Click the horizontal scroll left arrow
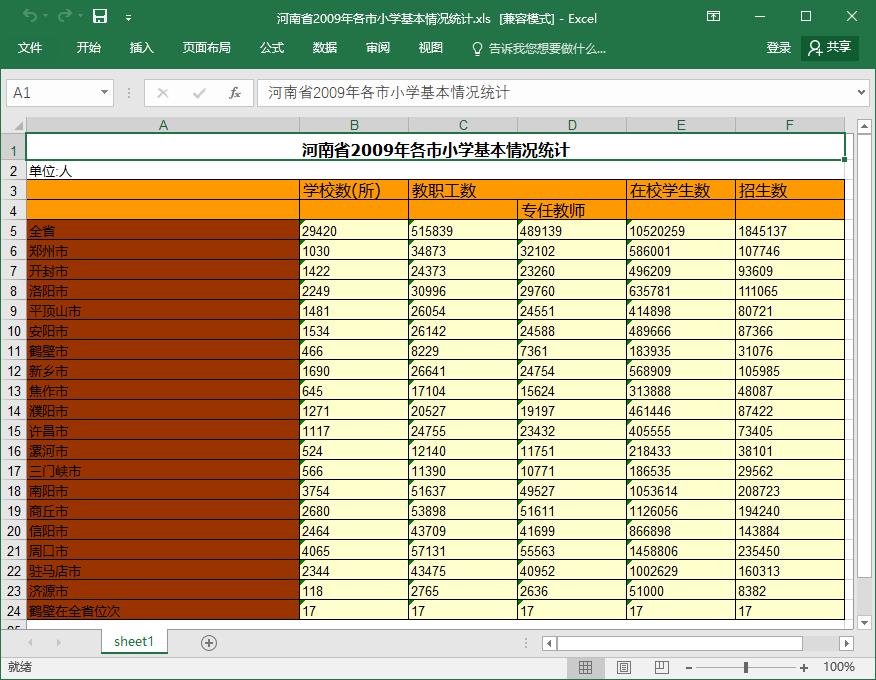This screenshot has height=680, width=876. (x=549, y=643)
